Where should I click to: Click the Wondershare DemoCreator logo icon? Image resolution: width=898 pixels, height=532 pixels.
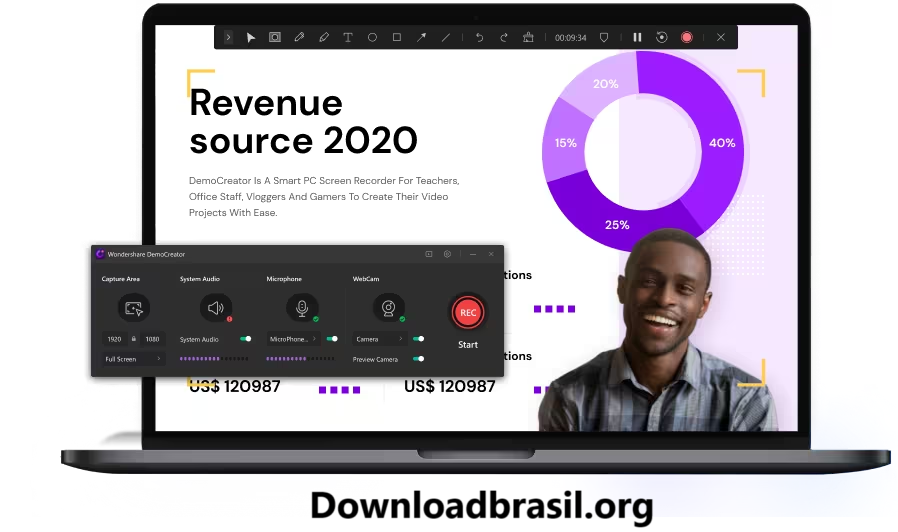(100, 254)
